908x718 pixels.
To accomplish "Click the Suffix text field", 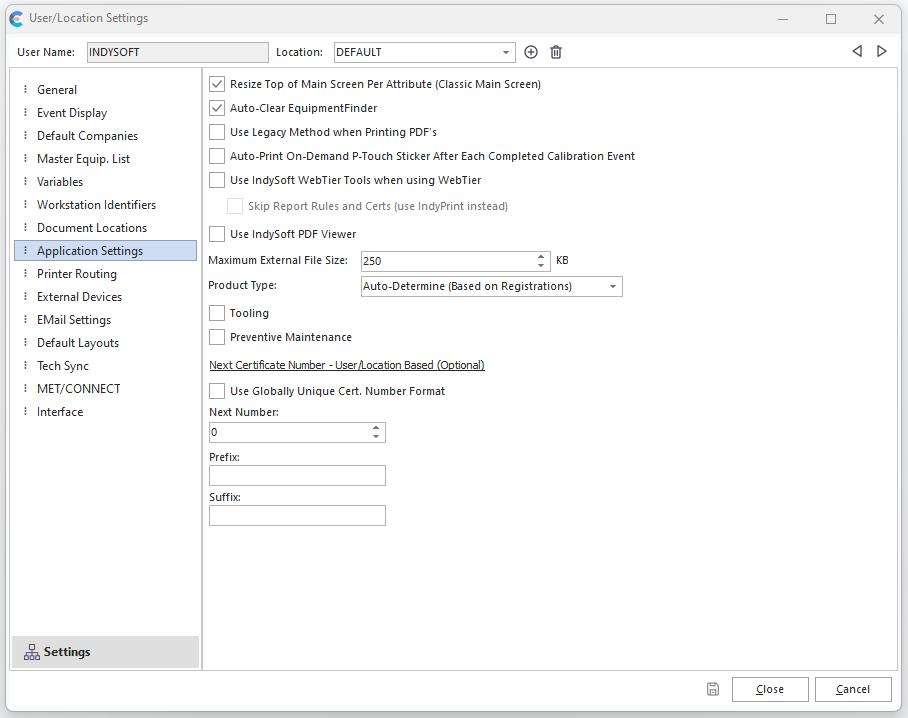I will pos(297,515).
